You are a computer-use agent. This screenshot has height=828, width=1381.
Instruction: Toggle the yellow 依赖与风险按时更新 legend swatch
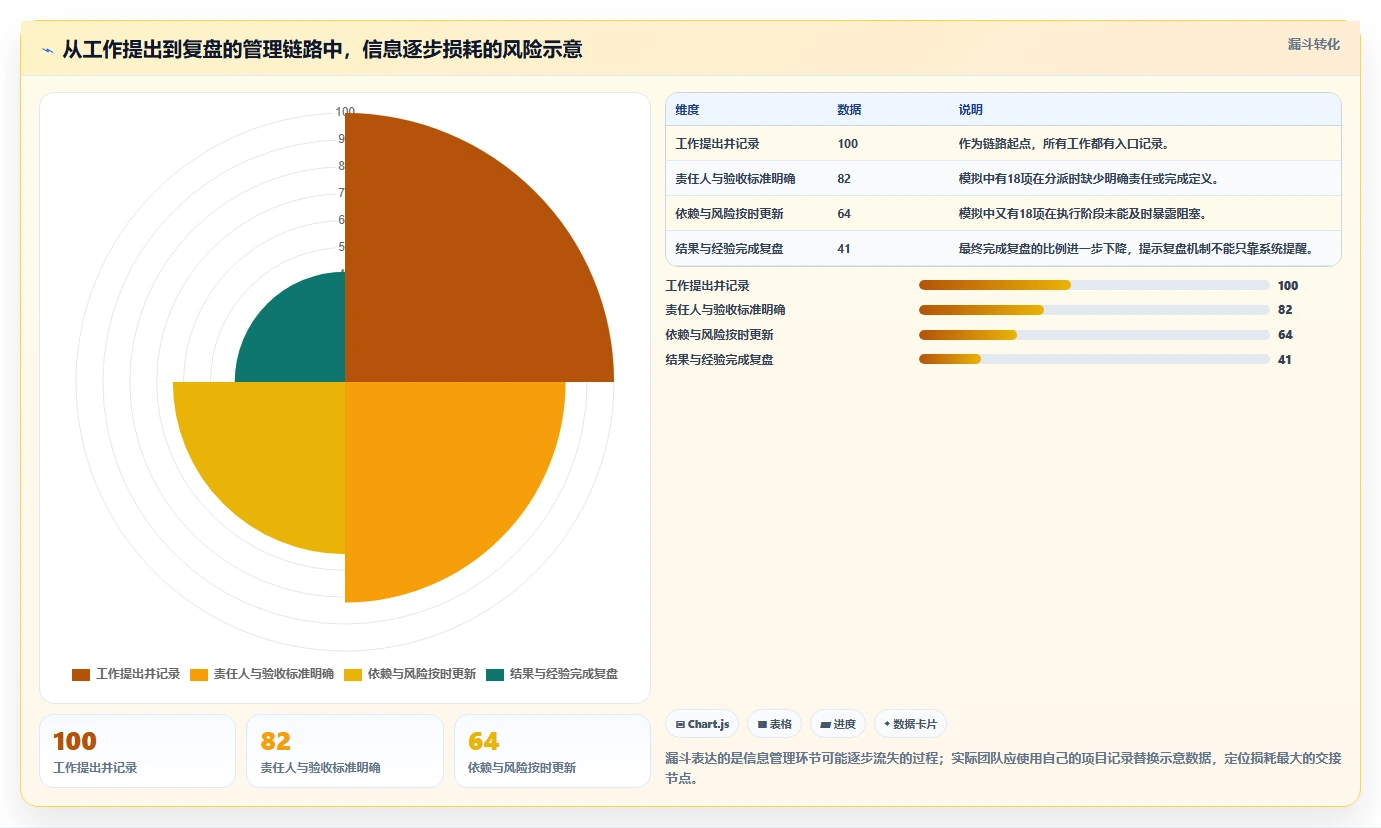click(x=353, y=675)
